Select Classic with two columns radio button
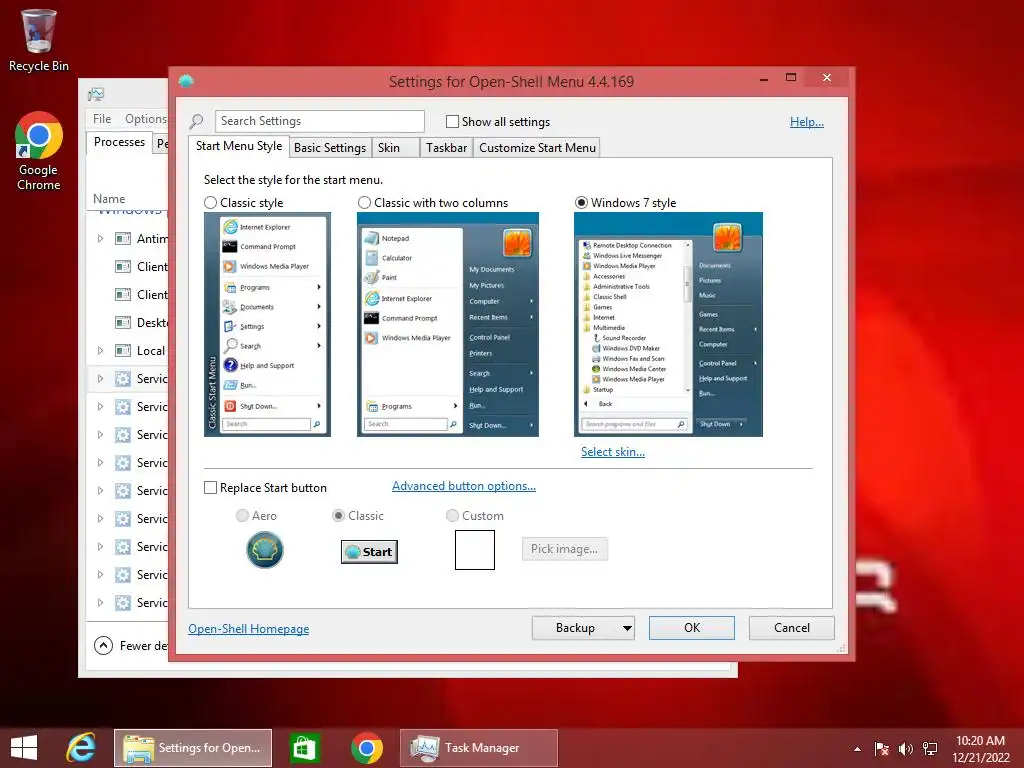The image size is (1024, 768). (x=364, y=202)
